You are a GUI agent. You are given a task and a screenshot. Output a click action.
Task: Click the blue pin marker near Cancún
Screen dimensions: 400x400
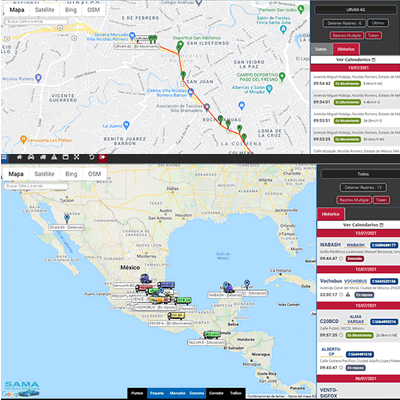(x=247, y=283)
